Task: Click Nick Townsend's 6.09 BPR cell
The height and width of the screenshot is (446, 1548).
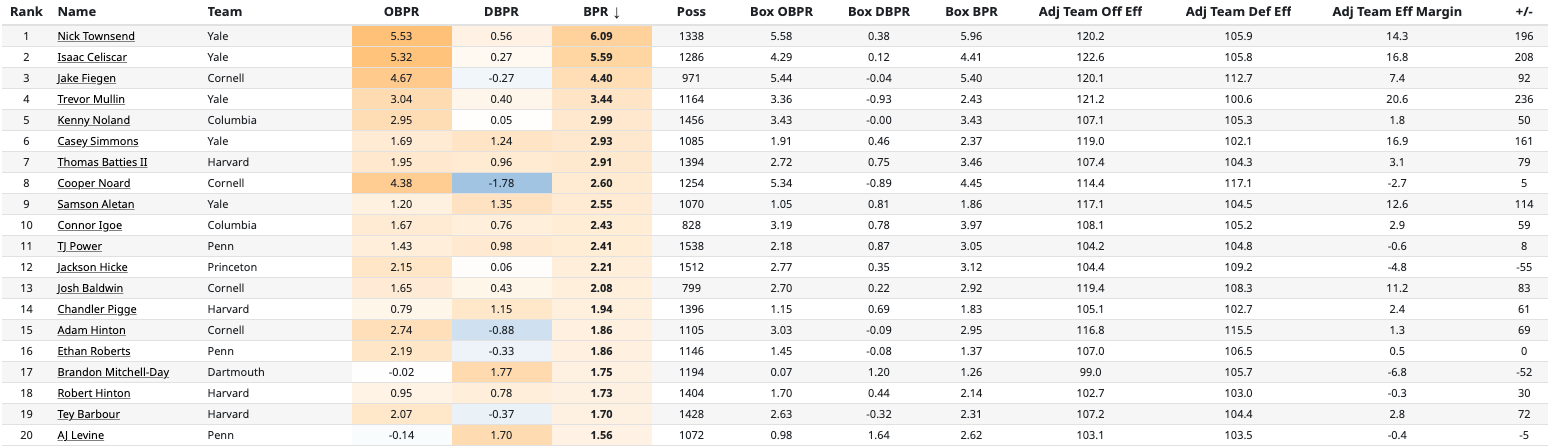Action: click(x=601, y=36)
